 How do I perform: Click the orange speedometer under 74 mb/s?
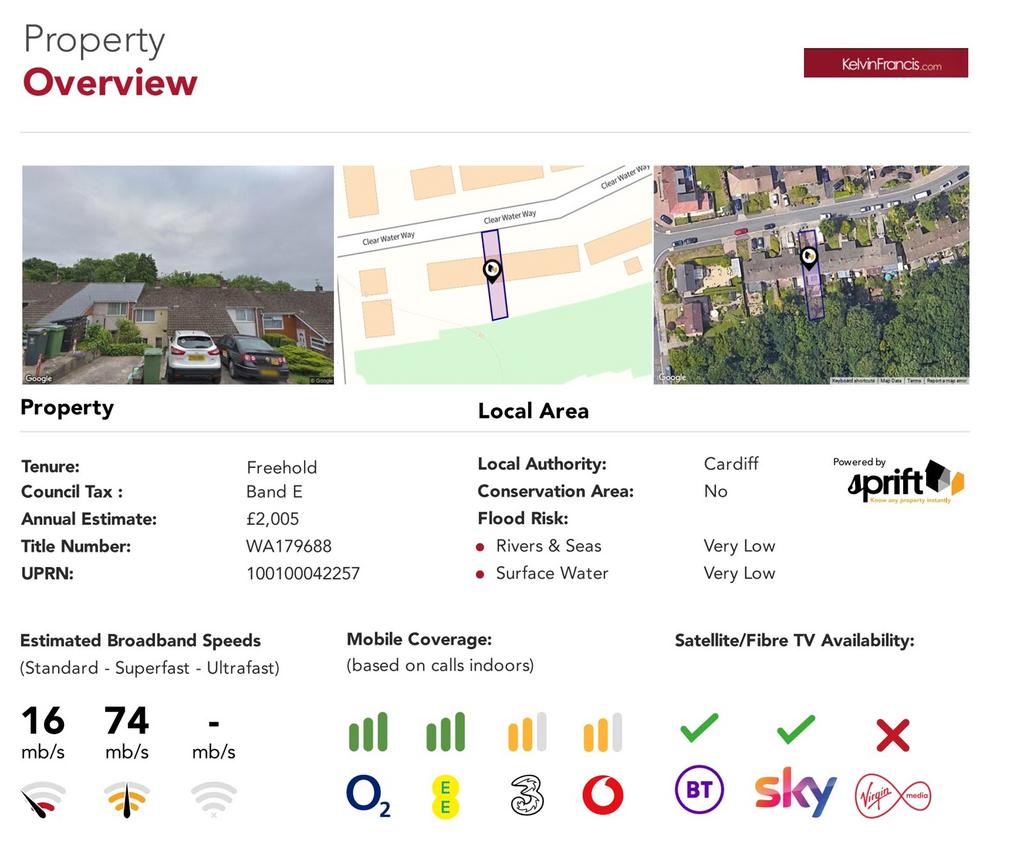click(127, 799)
